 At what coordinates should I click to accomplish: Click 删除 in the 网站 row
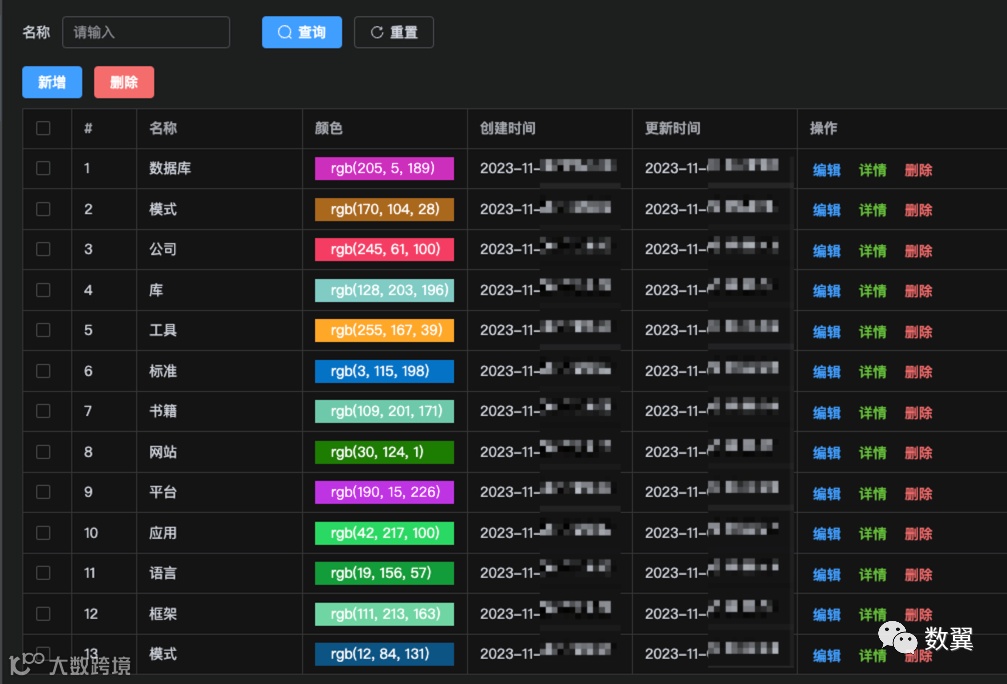[x=918, y=453]
